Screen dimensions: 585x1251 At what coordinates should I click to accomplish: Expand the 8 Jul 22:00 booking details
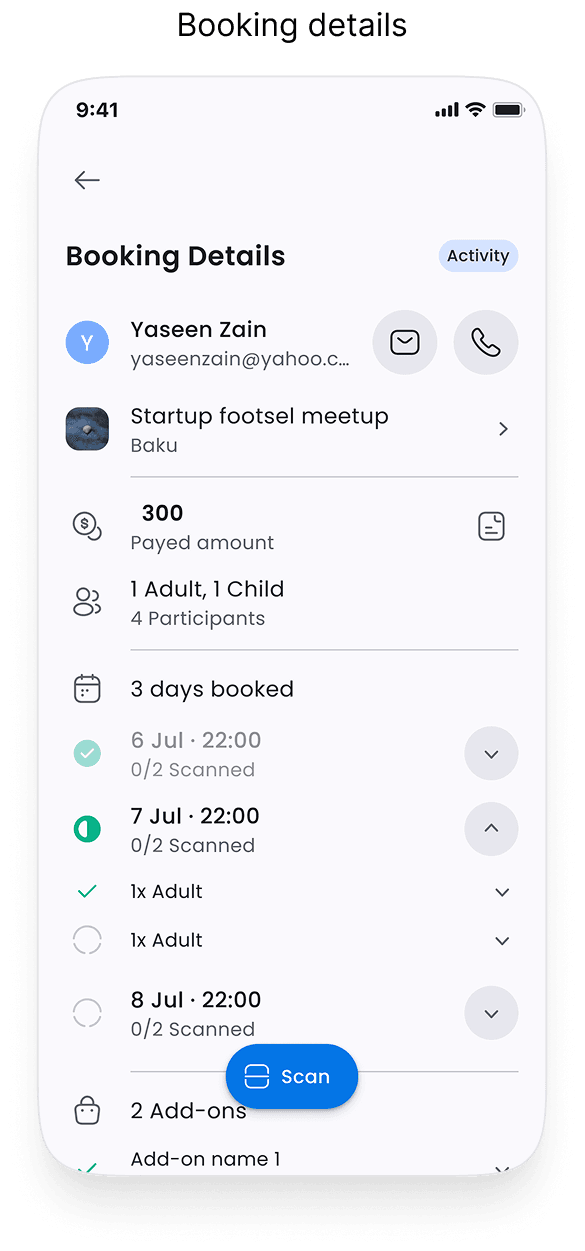point(491,1012)
